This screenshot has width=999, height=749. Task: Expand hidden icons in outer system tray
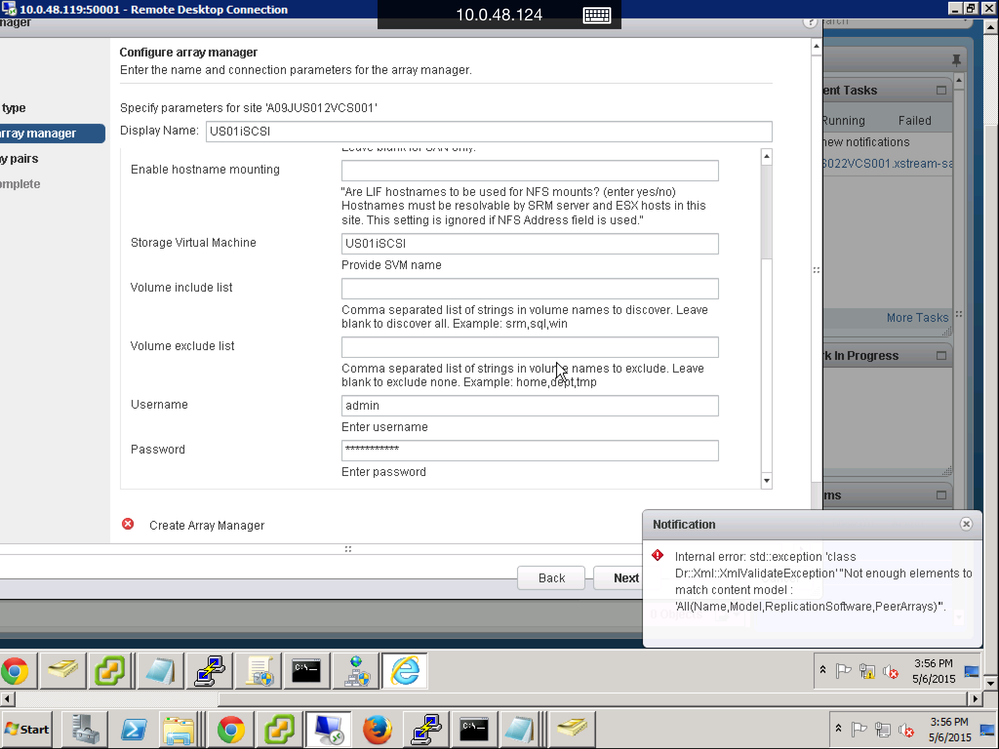tap(822, 729)
